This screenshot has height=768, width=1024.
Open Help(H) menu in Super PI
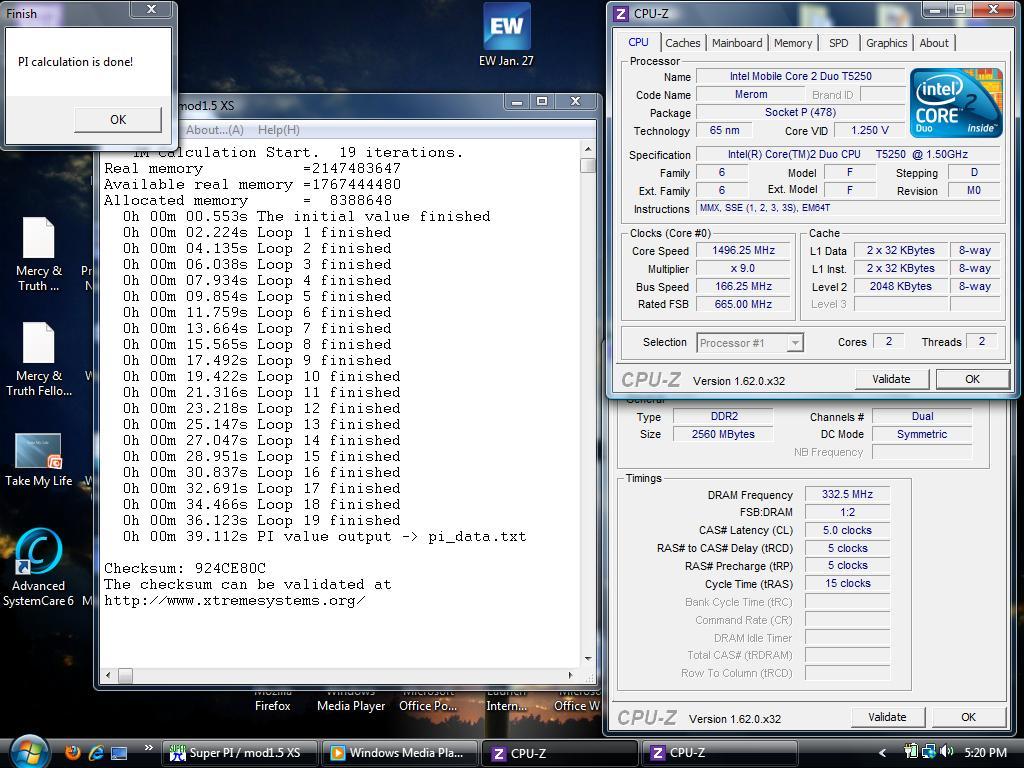point(279,130)
